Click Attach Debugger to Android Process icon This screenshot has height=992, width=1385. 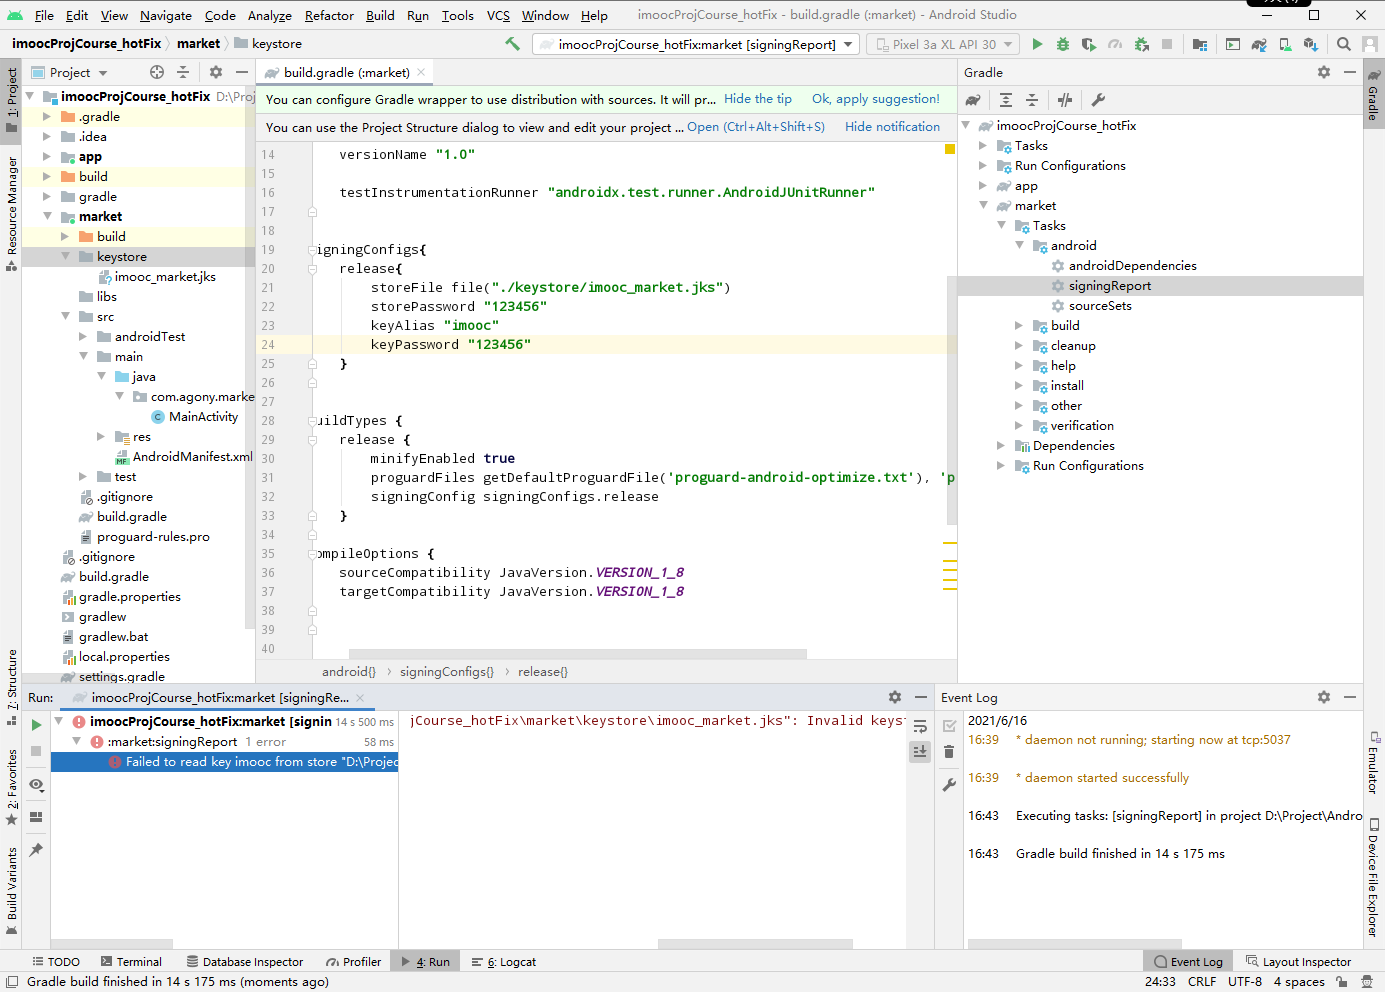(x=1141, y=44)
